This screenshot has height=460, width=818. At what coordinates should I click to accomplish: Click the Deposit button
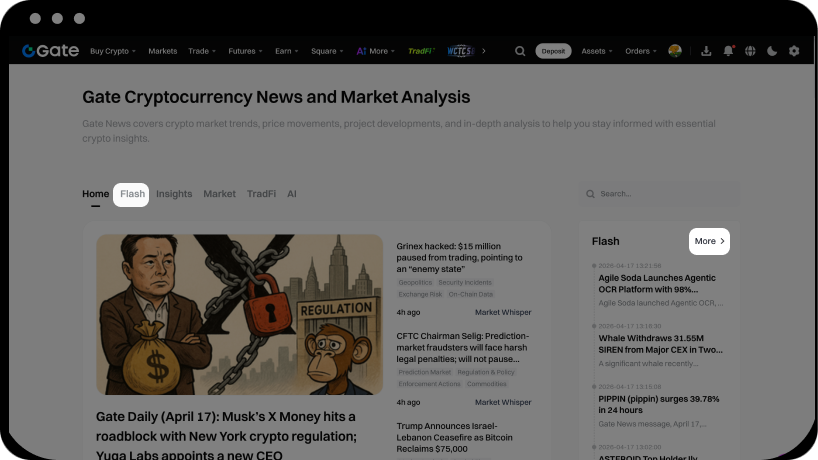(x=553, y=51)
